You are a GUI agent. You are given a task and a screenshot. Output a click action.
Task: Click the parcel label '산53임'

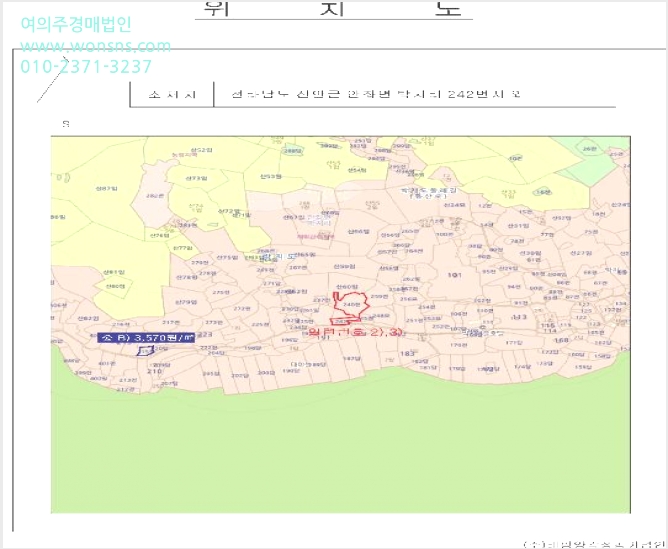(x=271, y=176)
